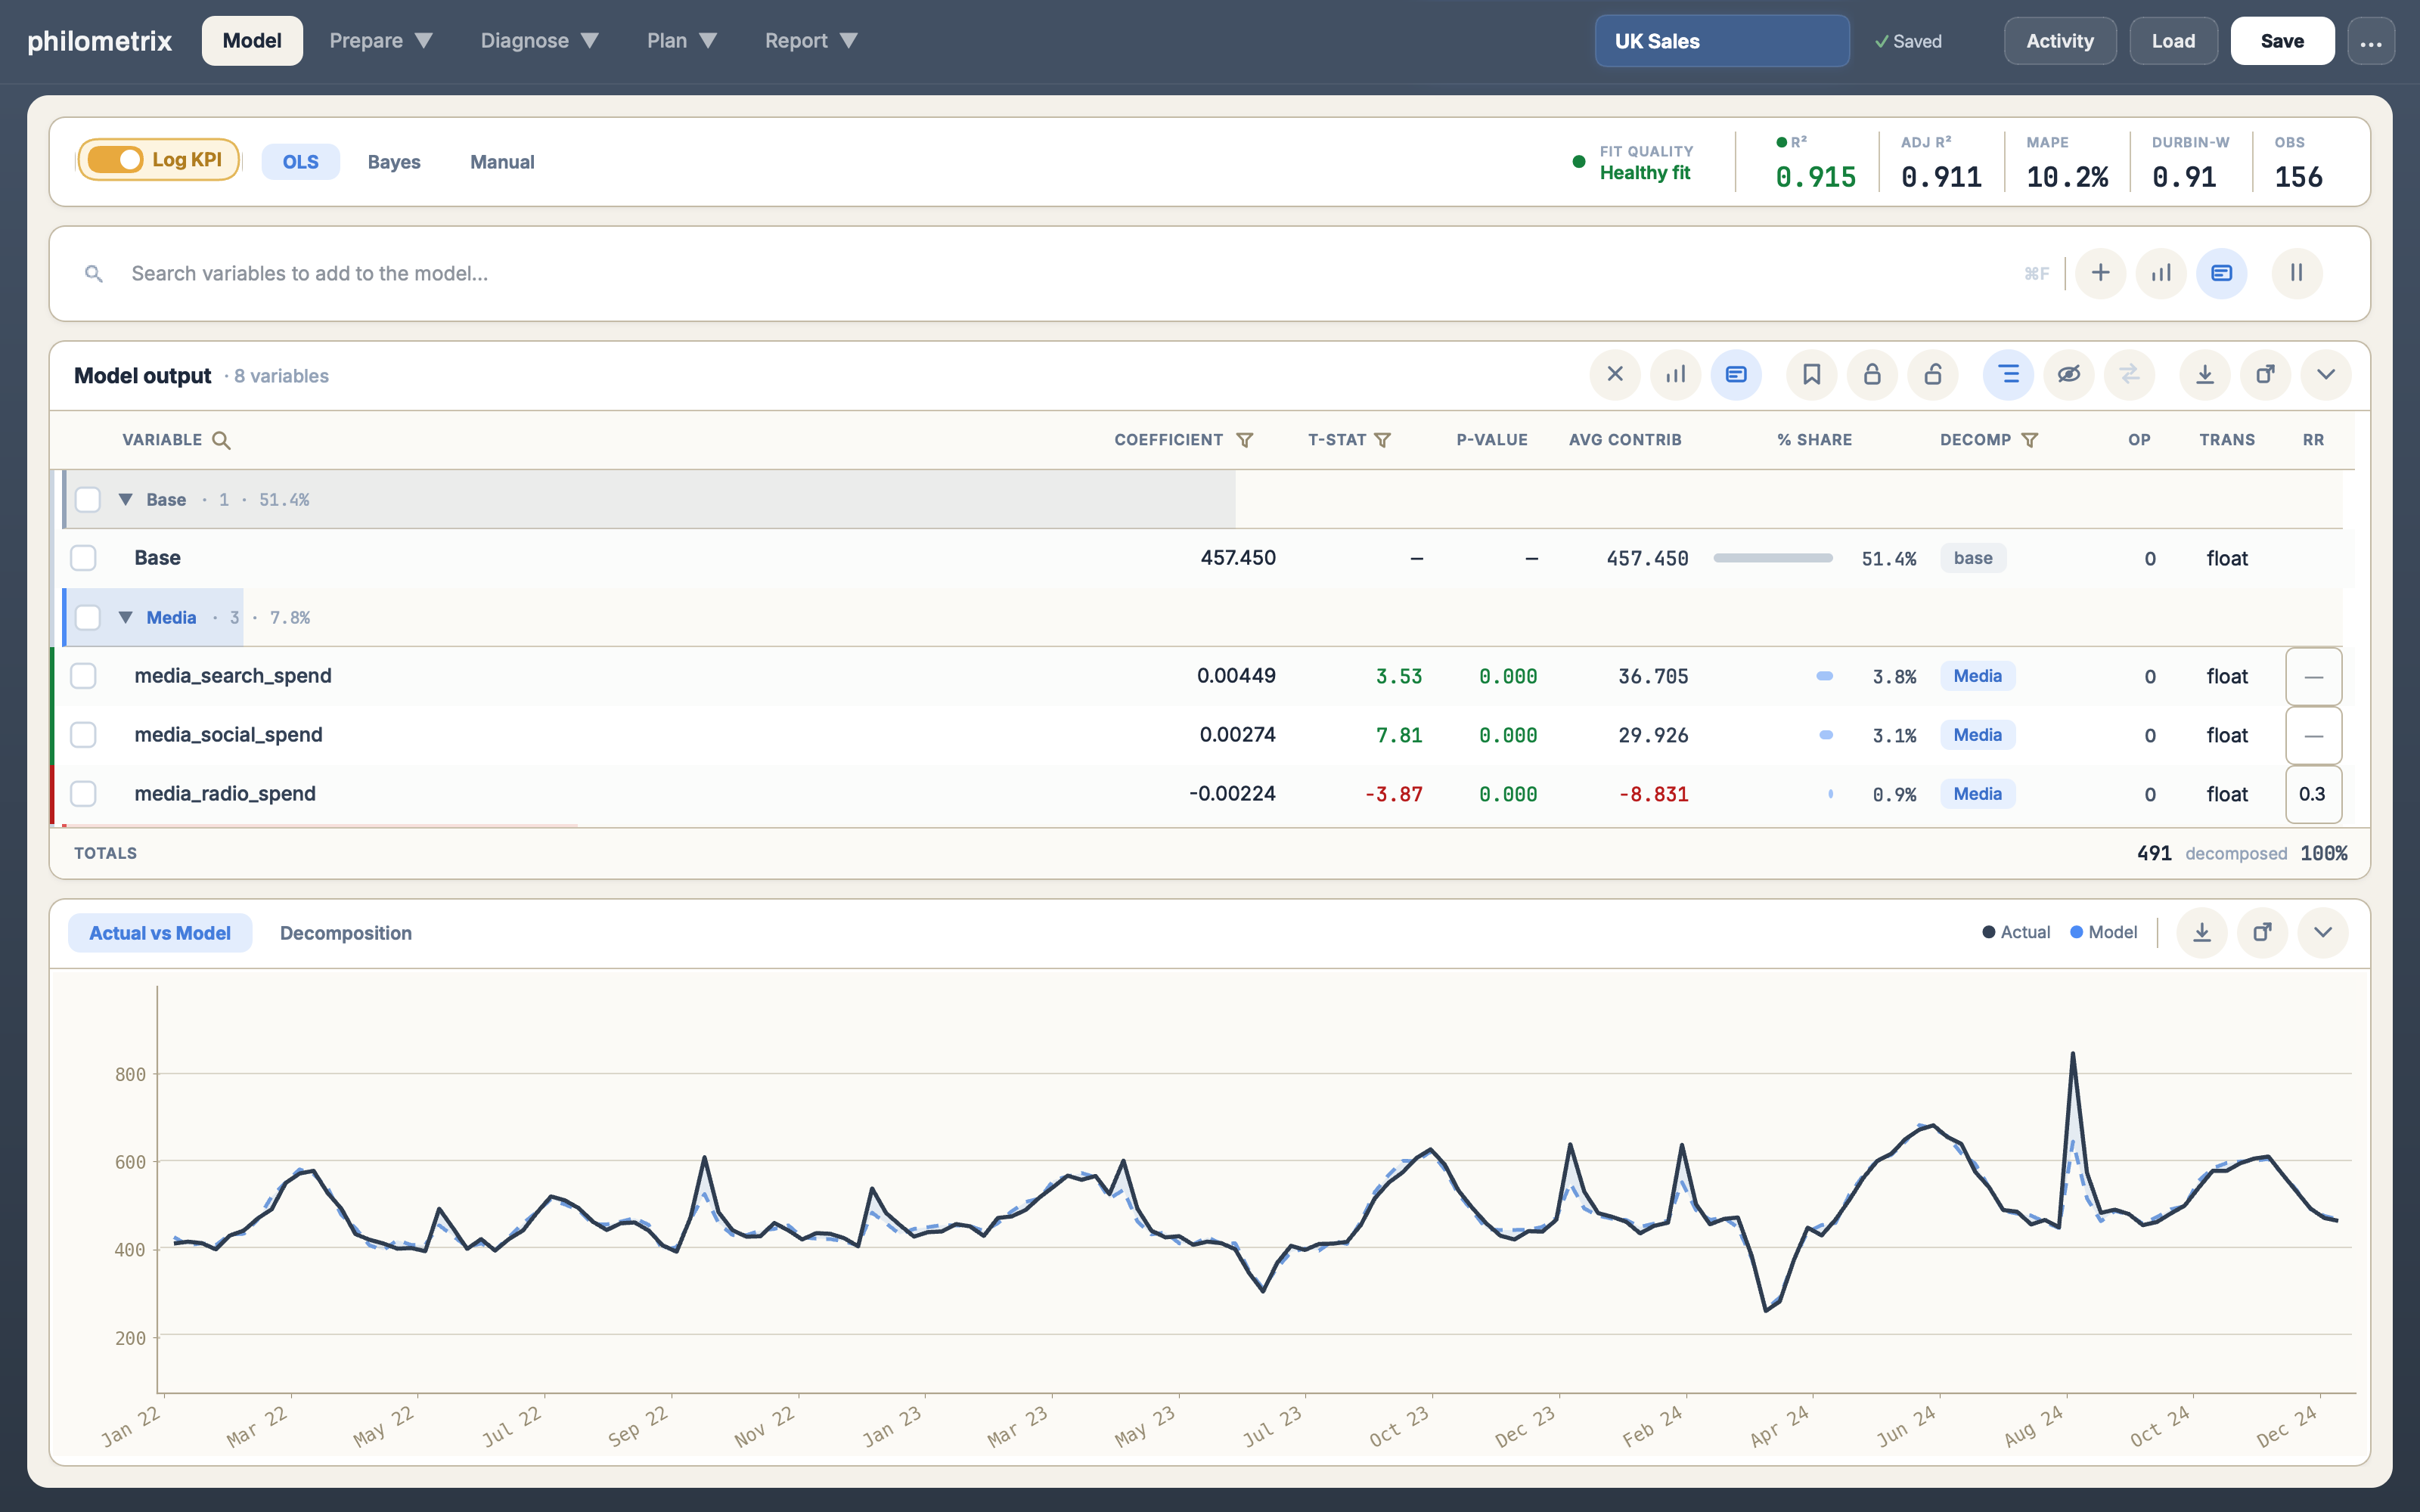Collapse the Media group triangle
Image resolution: width=2420 pixels, height=1512 pixels.
pyautogui.click(x=126, y=617)
